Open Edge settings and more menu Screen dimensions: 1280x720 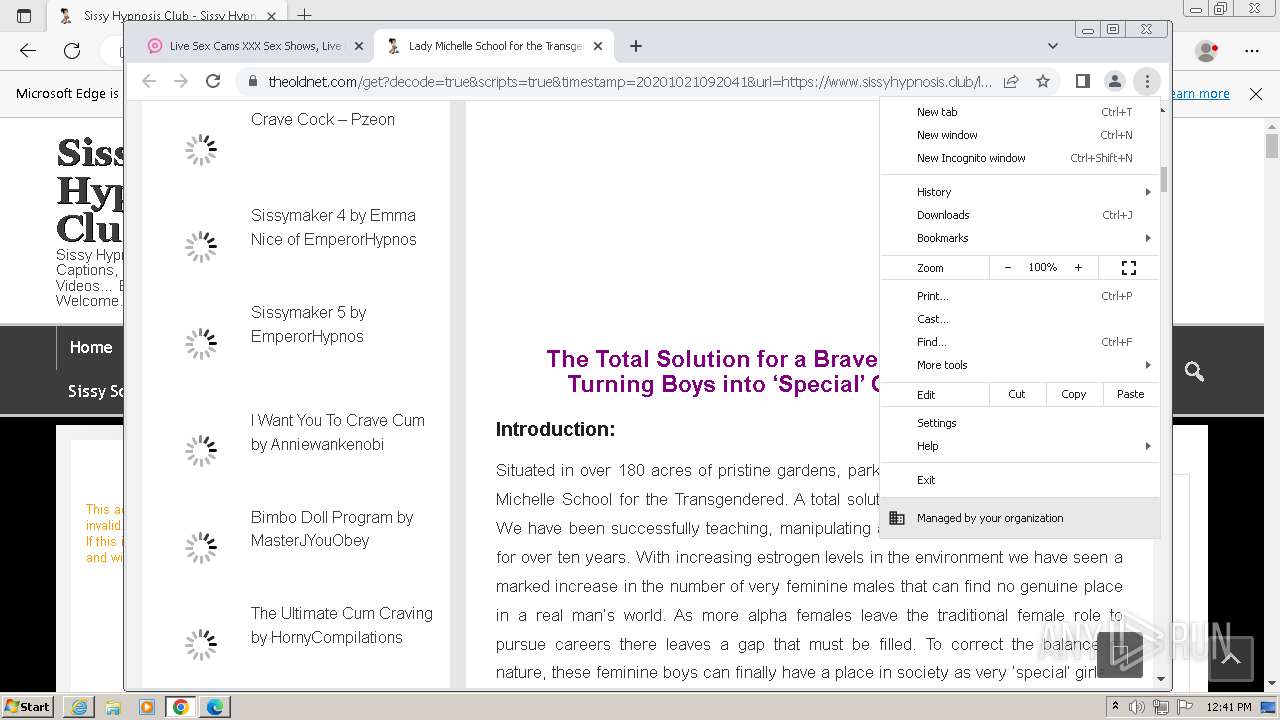click(x=1252, y=50)
